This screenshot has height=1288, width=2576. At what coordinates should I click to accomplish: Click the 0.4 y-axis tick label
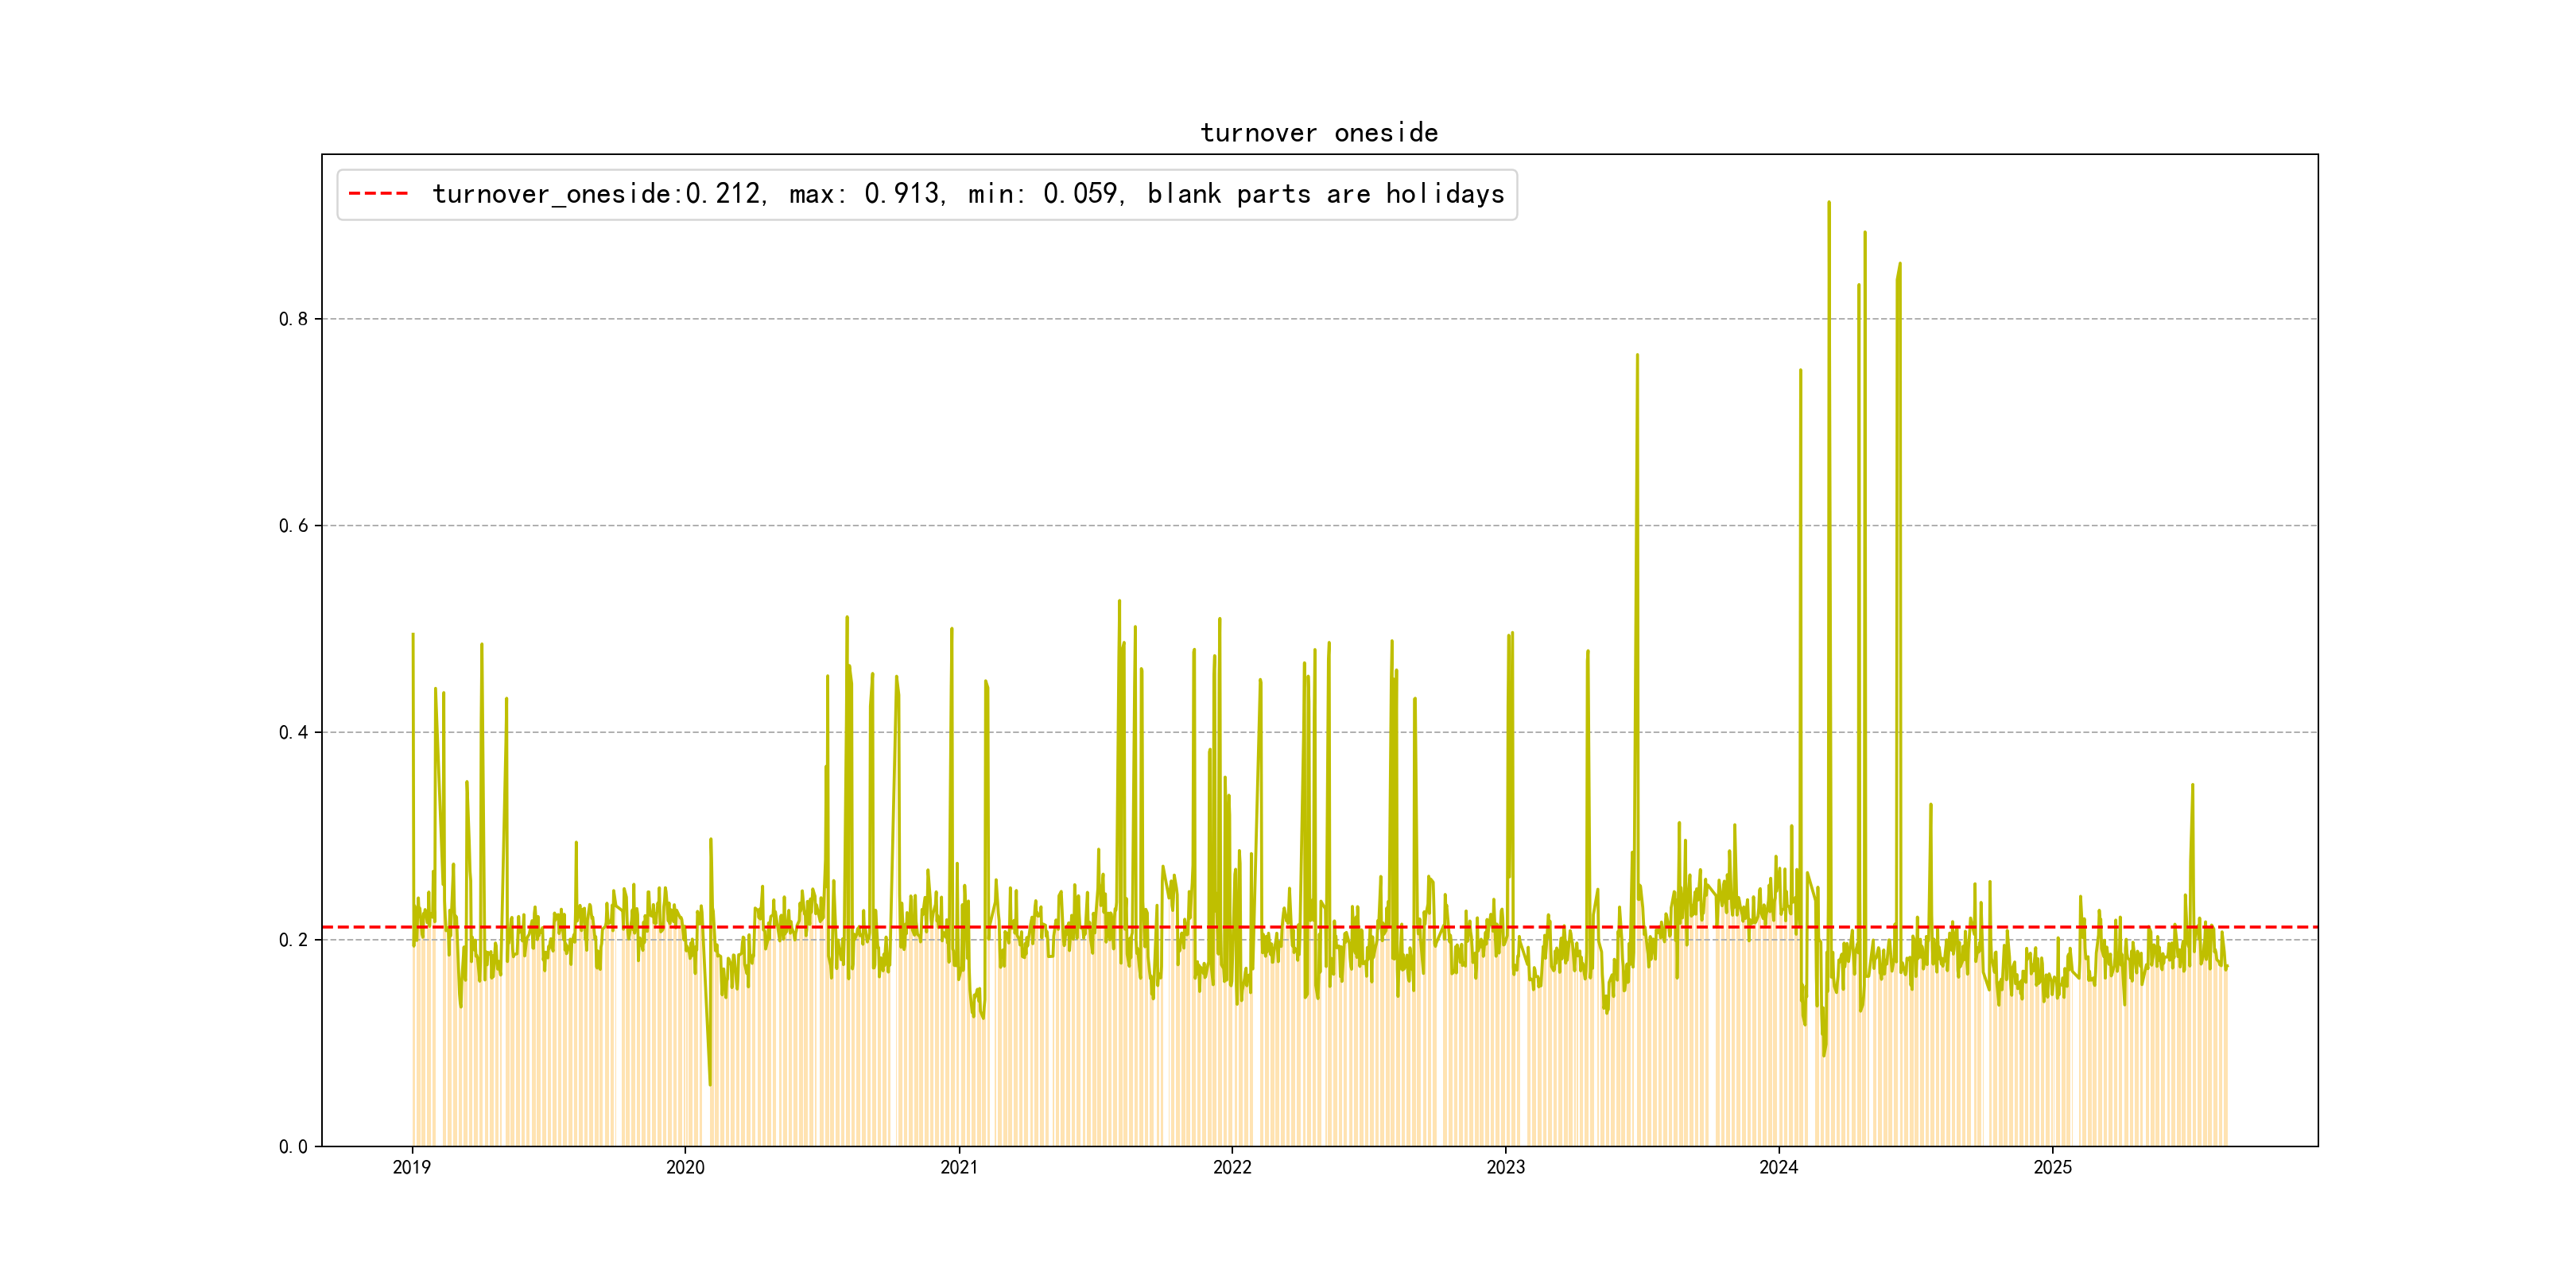[x=293, y=732]
